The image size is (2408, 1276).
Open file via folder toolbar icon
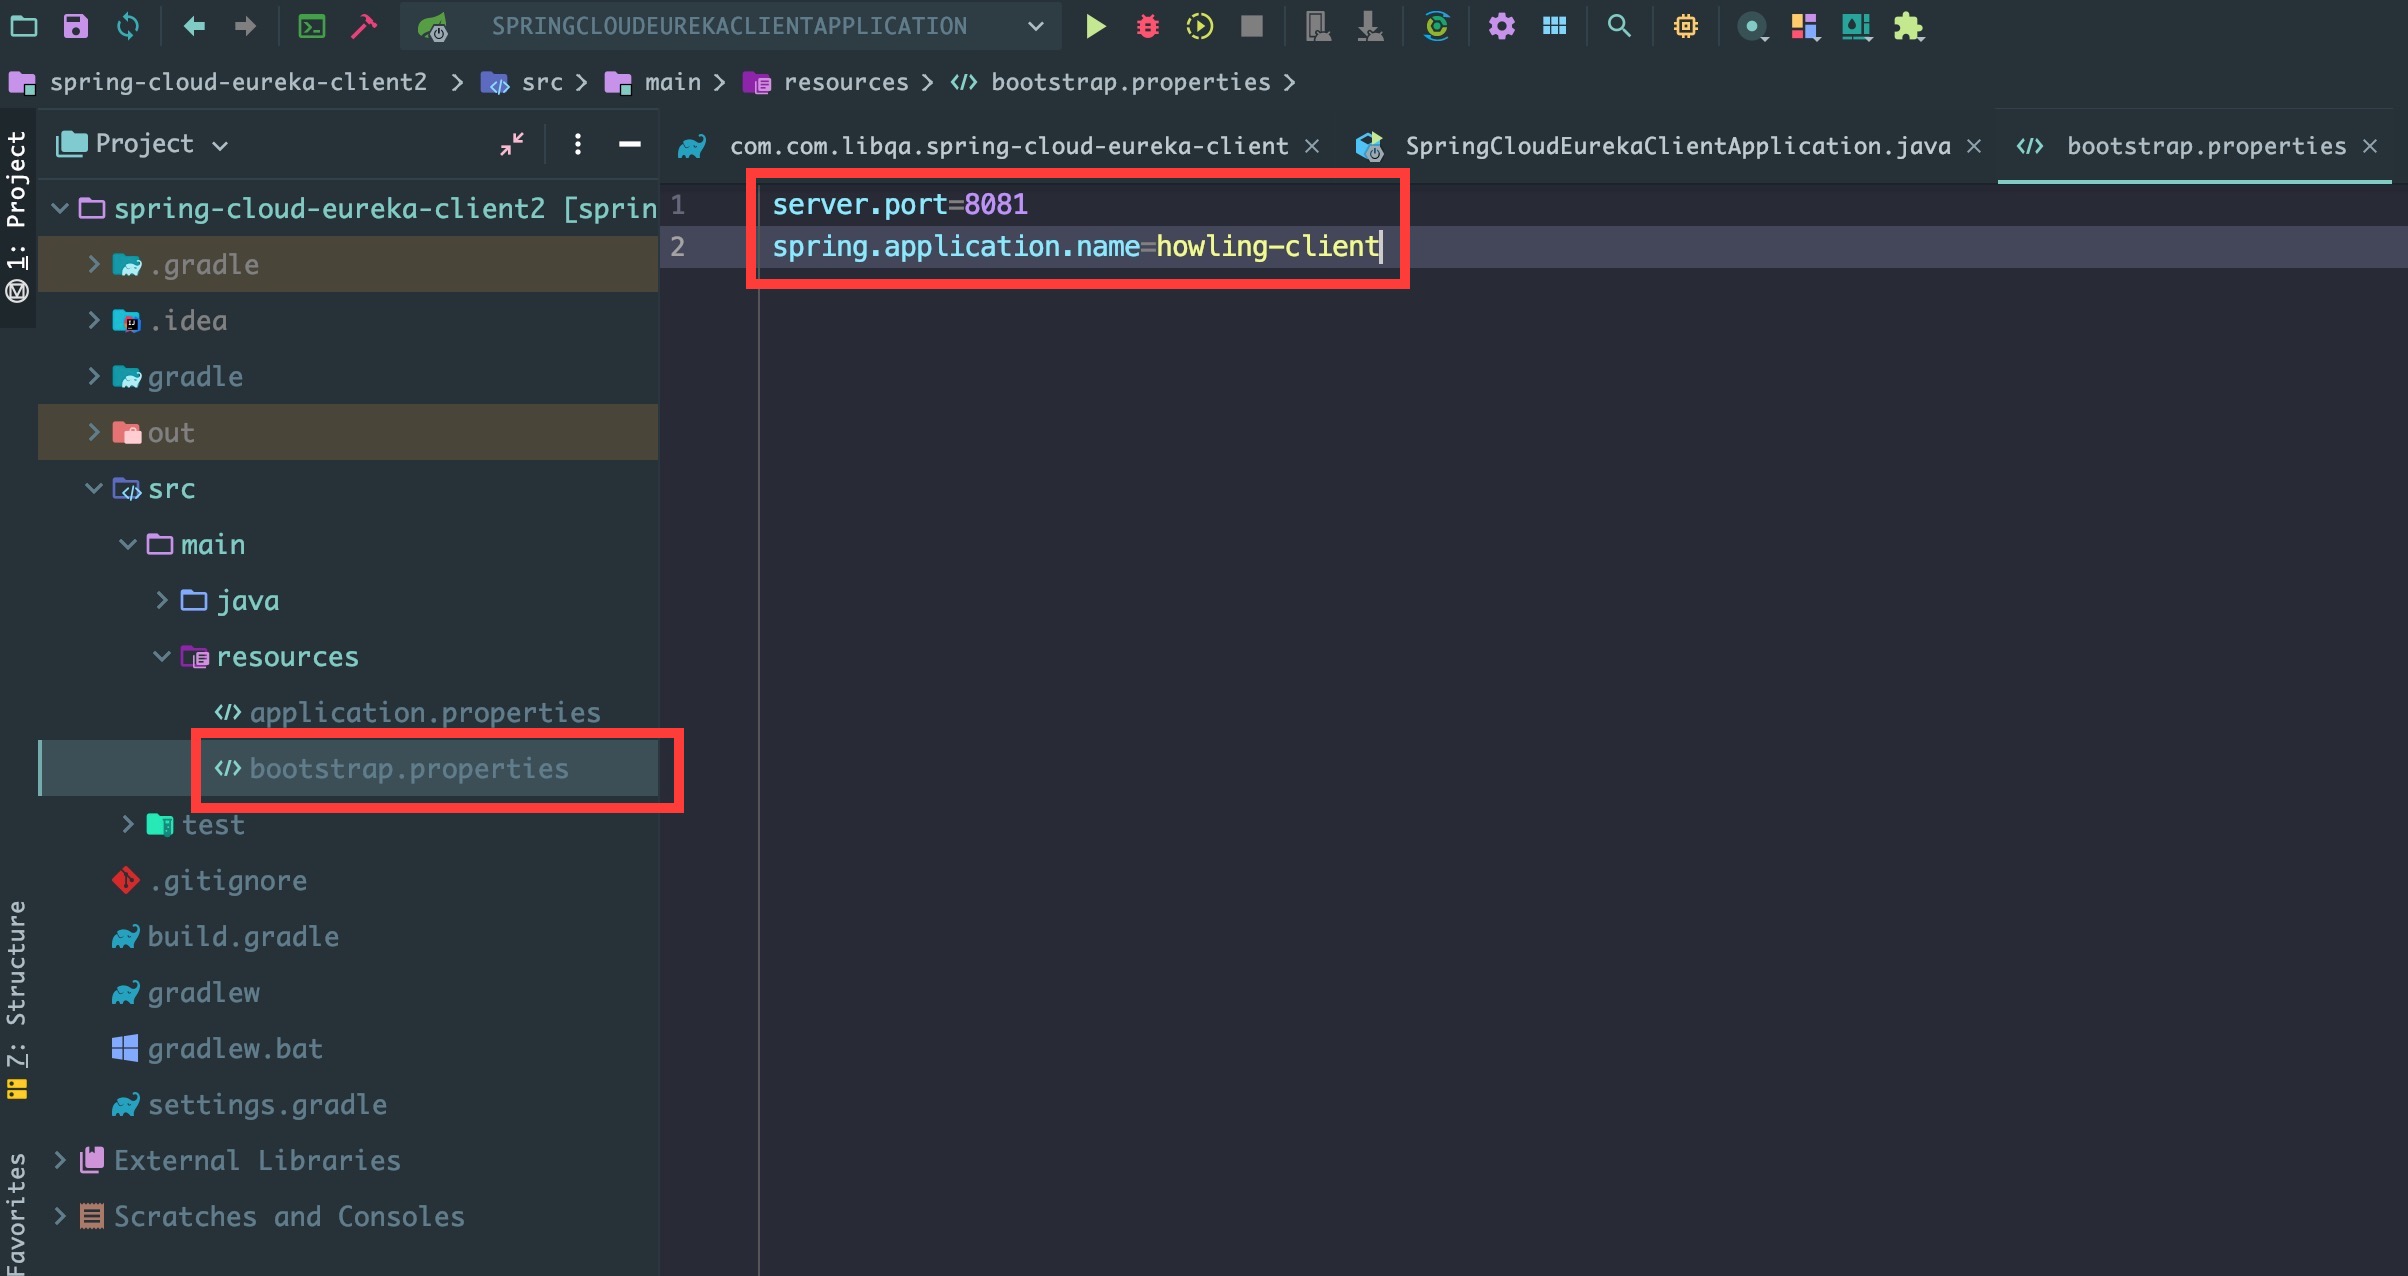click(x=24, y=26)
